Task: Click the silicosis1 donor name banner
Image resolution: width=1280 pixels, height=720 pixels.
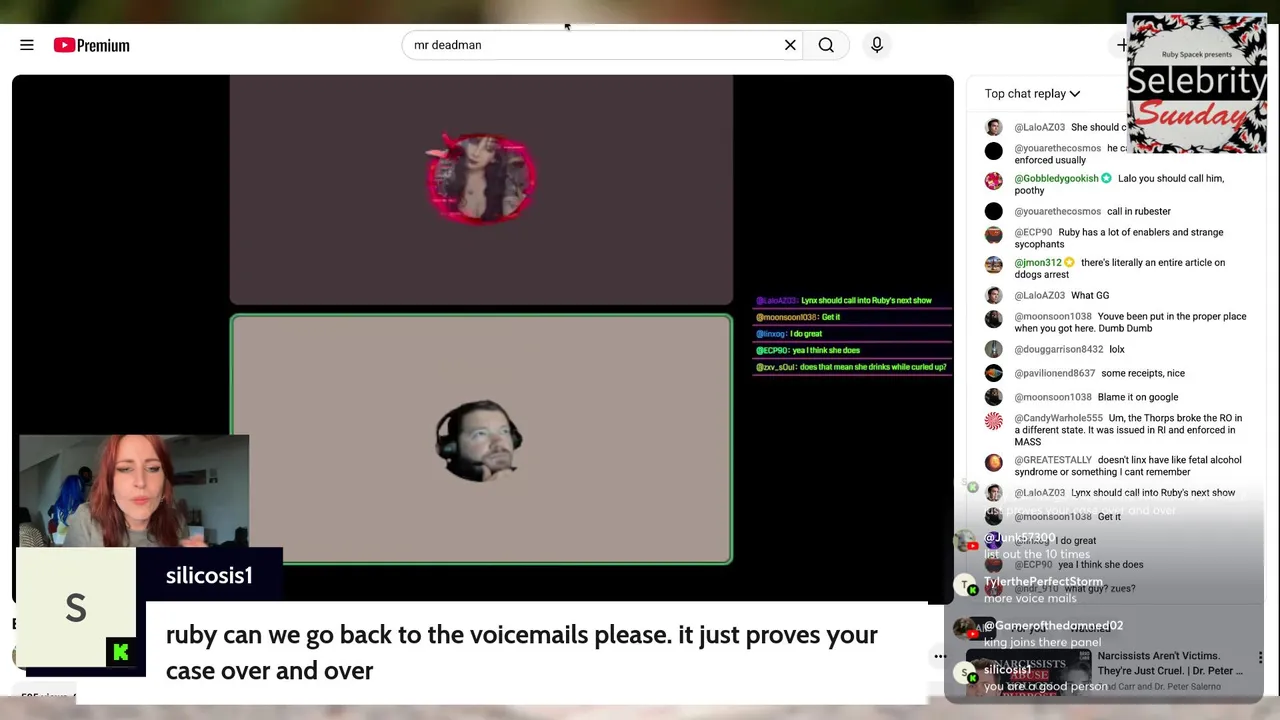Action: click(x=209, y=576)
